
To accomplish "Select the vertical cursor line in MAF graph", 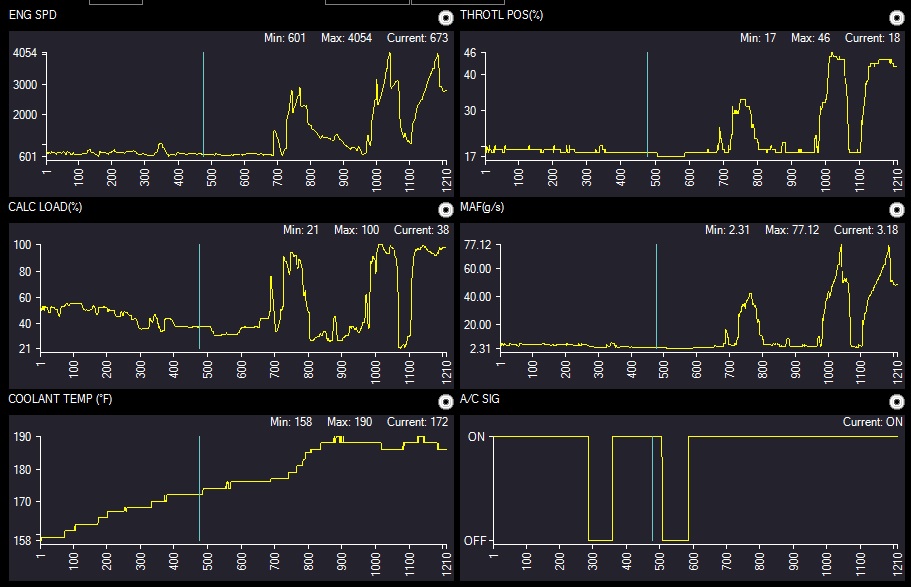I will point(656,296).
